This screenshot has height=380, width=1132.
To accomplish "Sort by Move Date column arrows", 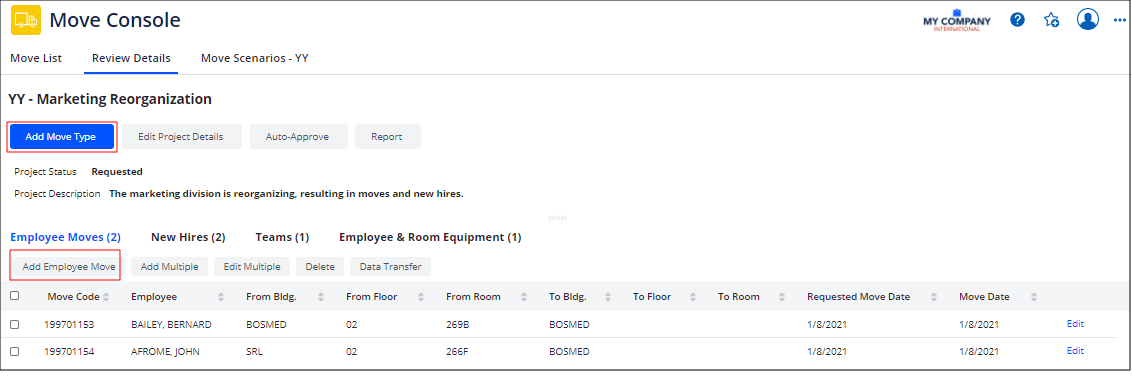I will [x=1034, y=297].
